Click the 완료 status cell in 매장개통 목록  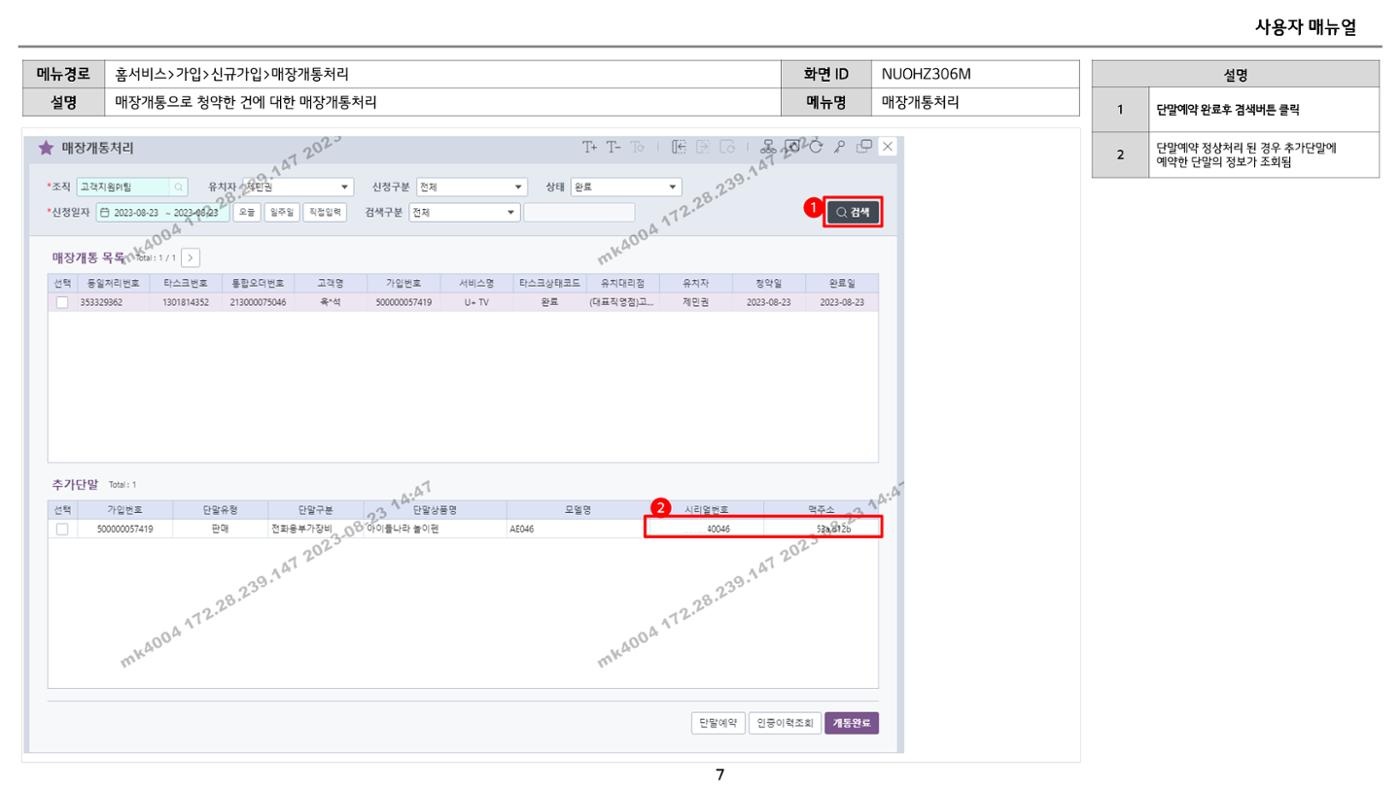click(549, 302)
